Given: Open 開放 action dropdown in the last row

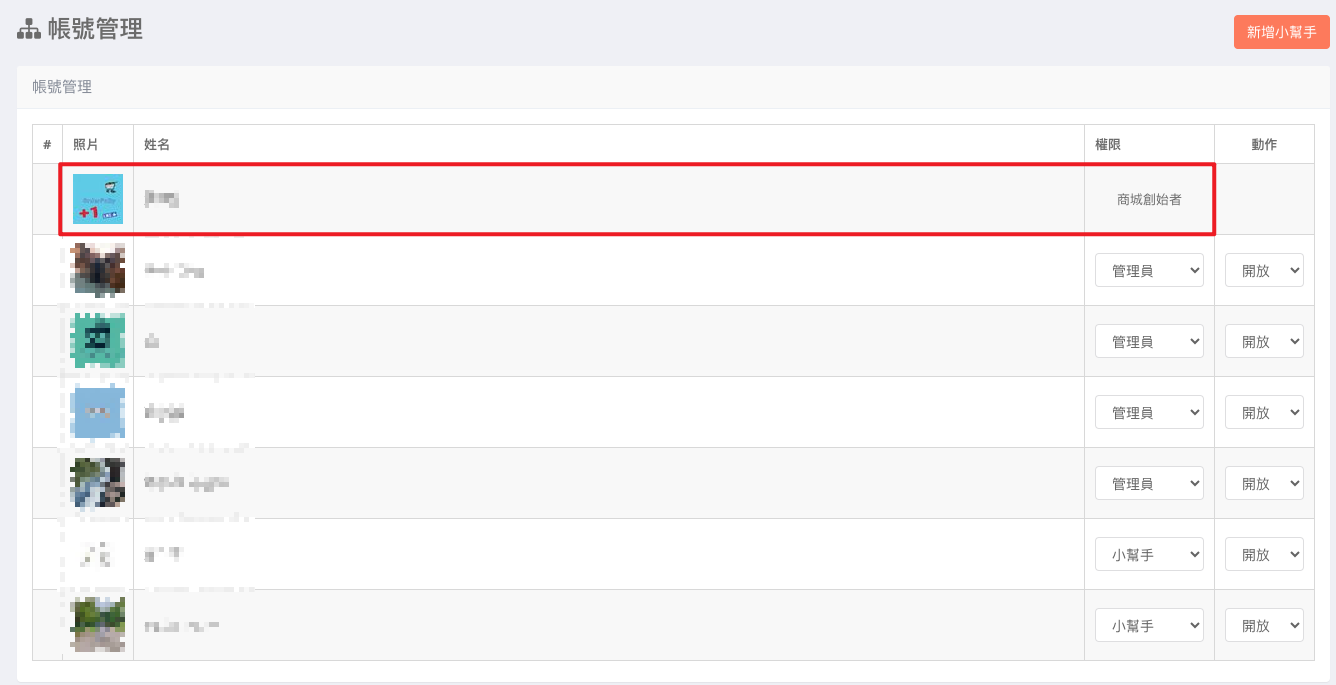Looking at the screenshot, I should 1264,626.
